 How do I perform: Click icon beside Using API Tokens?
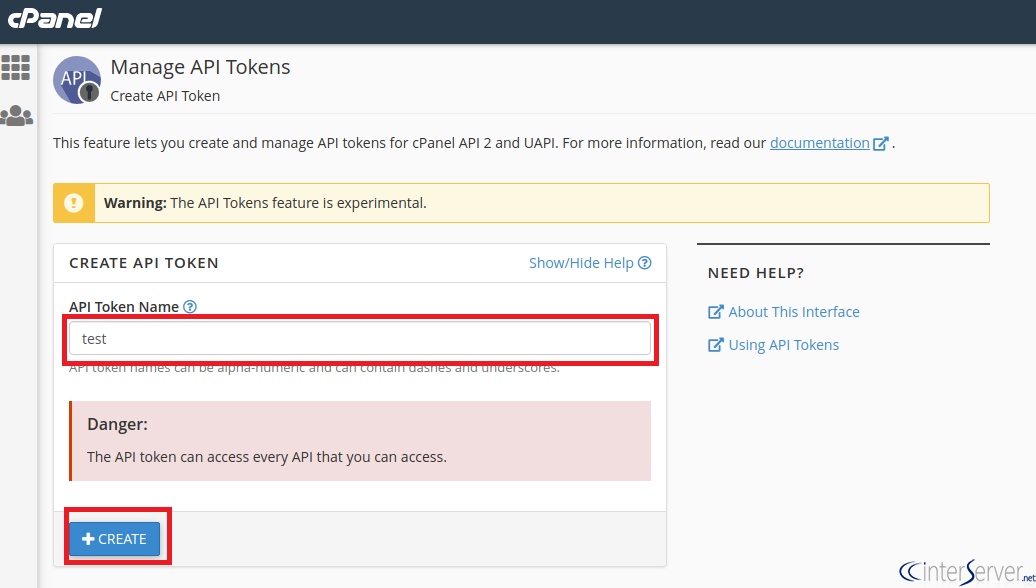(x=716, y=345)
